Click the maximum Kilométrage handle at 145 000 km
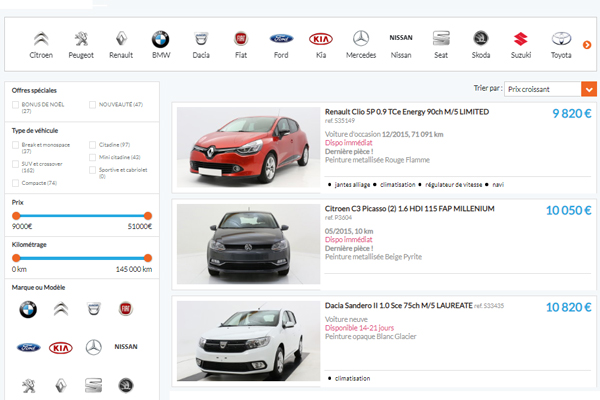600x400 pixels. coord(148,258)
